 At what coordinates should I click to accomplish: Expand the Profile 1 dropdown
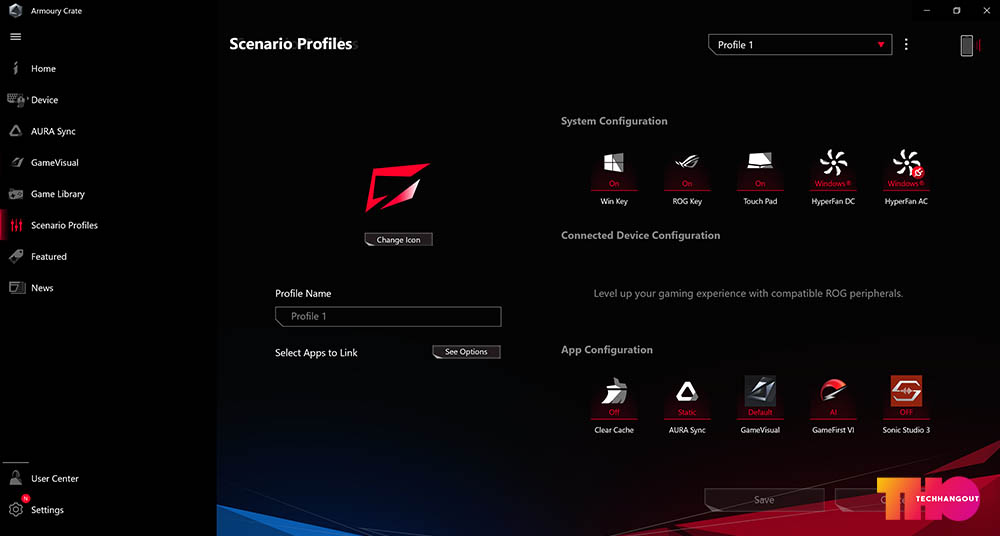coord(800,45)
